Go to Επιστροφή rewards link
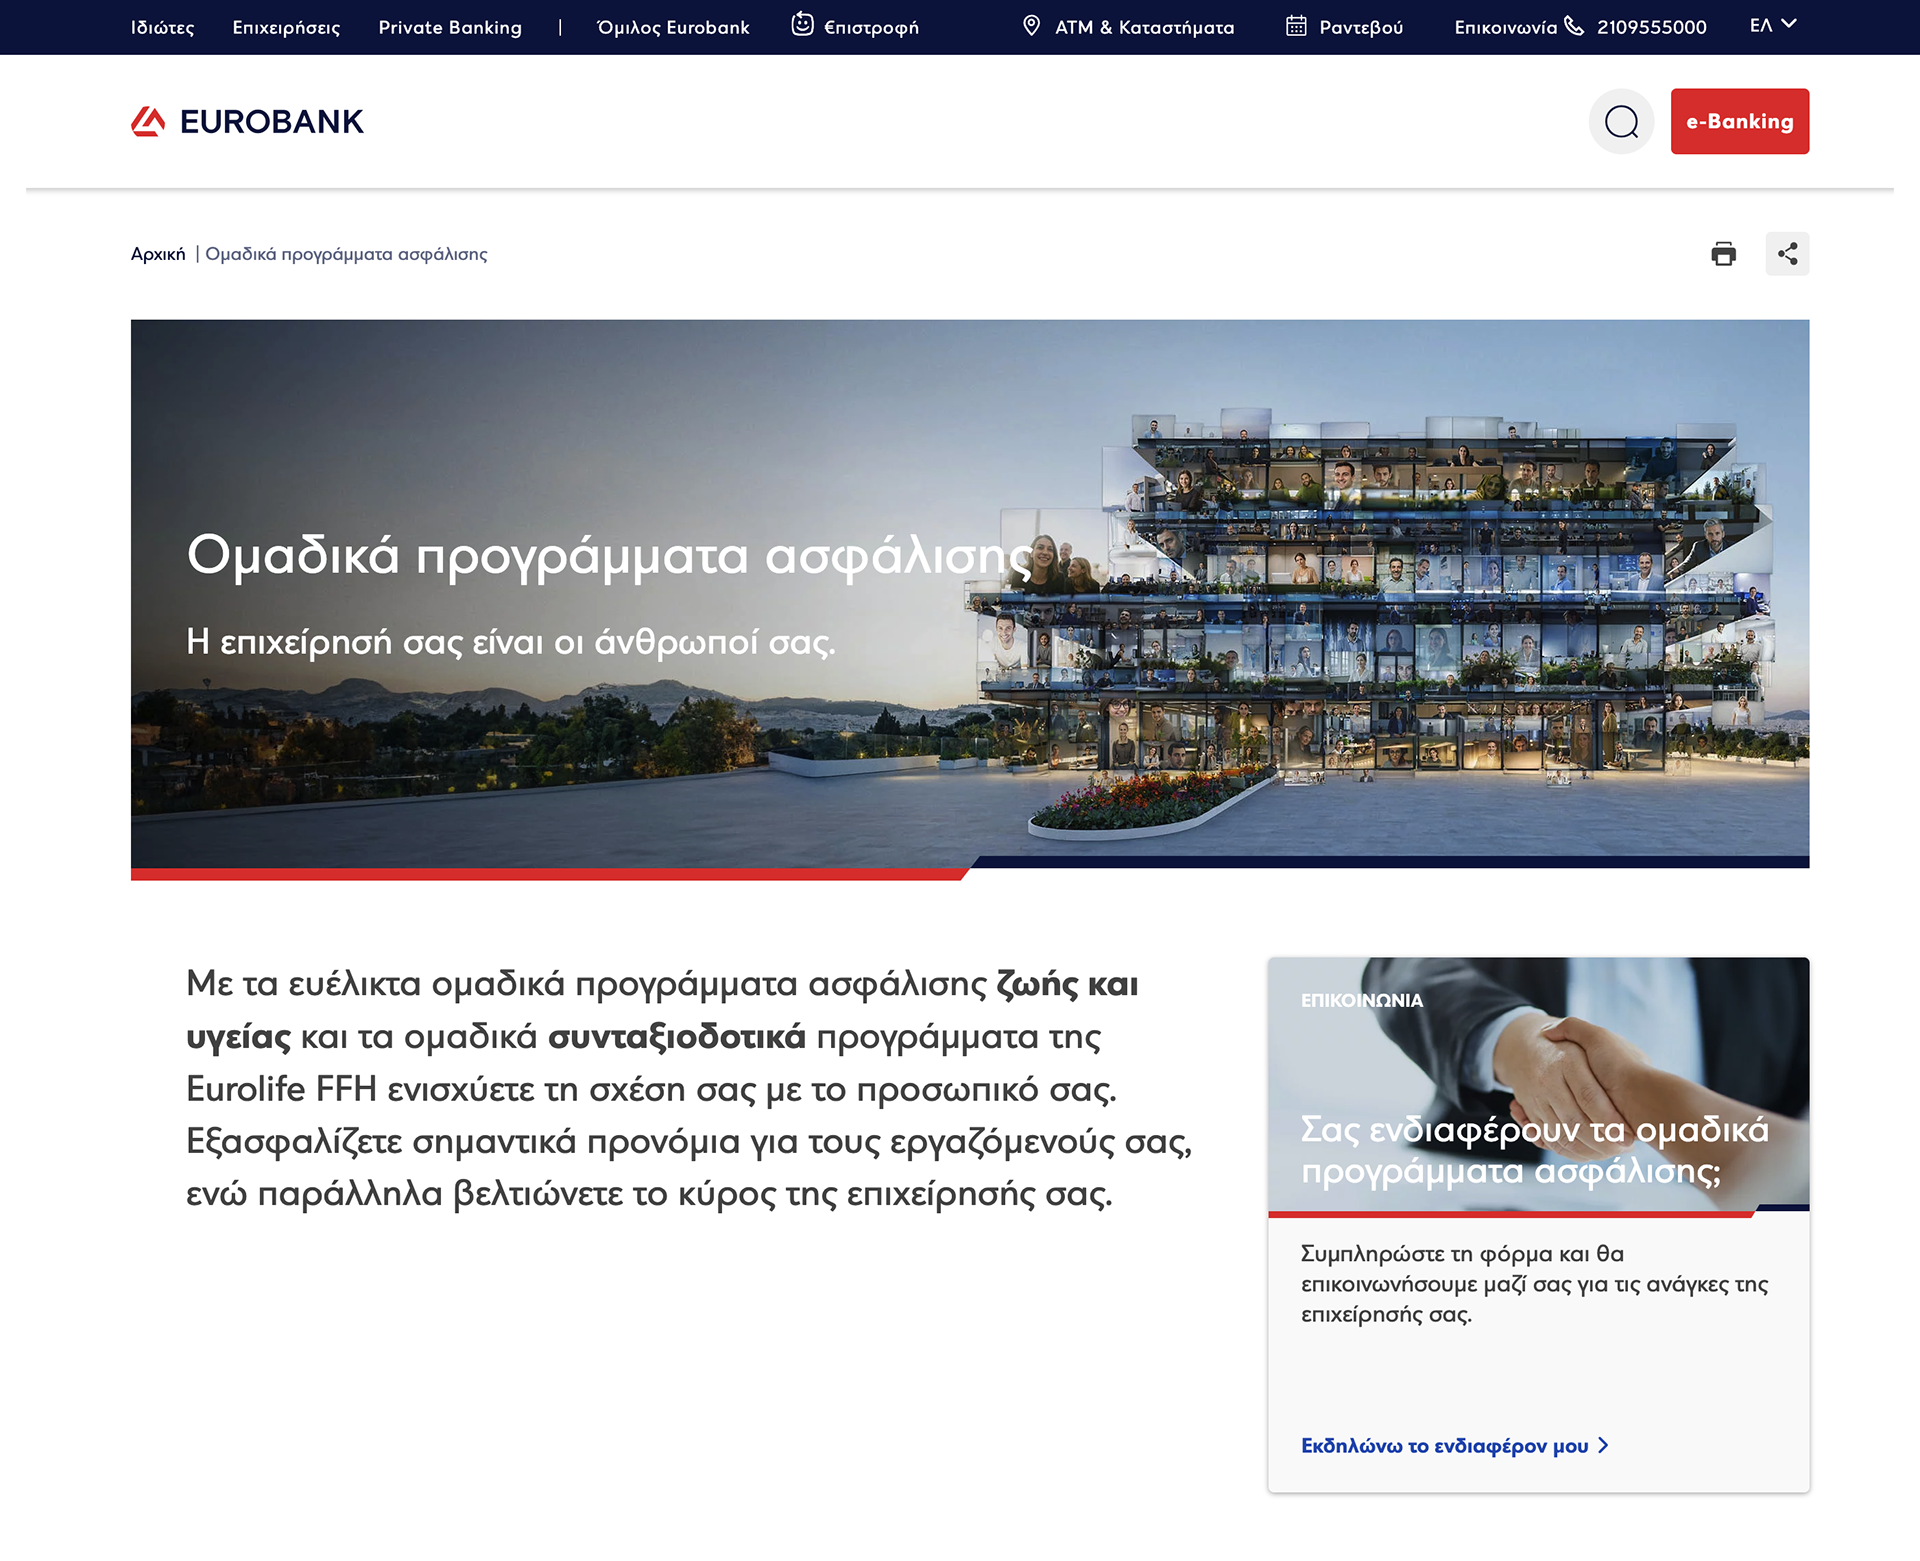The height and width of the screenshot is (1561, 1920). click(871, 27)
